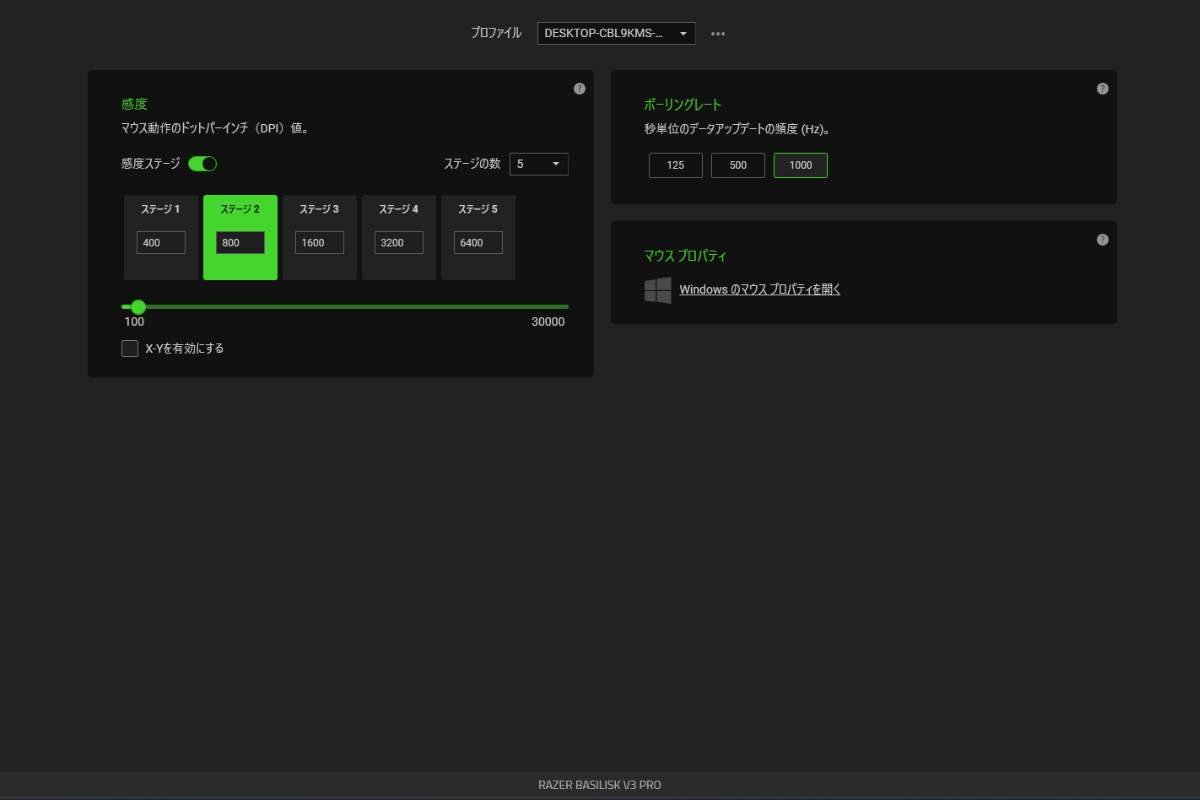
Task: Expand the ステージの数 dropdown
Action: (x=539, y=163)
